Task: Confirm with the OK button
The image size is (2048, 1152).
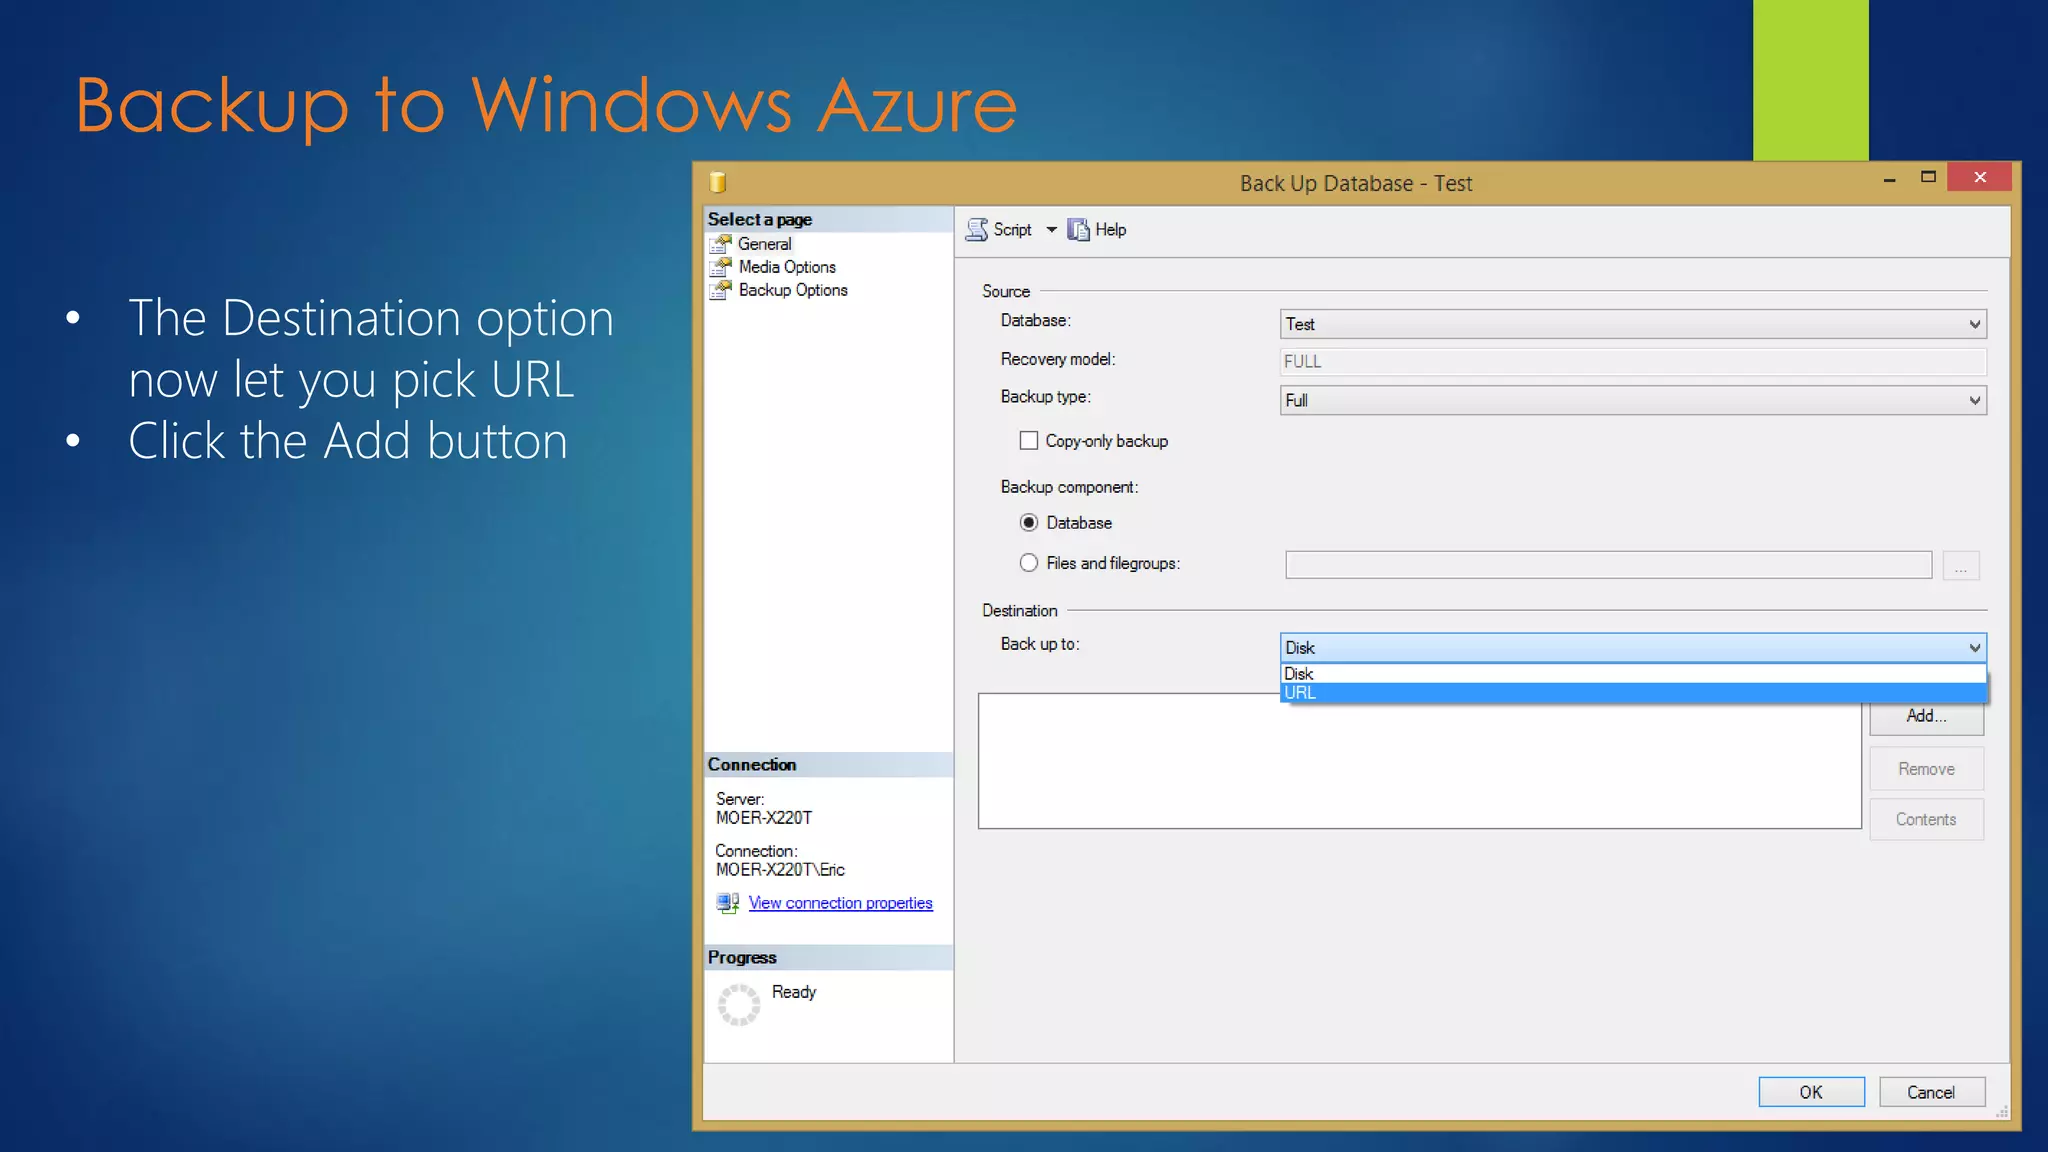Action: (x=1811, y=1093)
